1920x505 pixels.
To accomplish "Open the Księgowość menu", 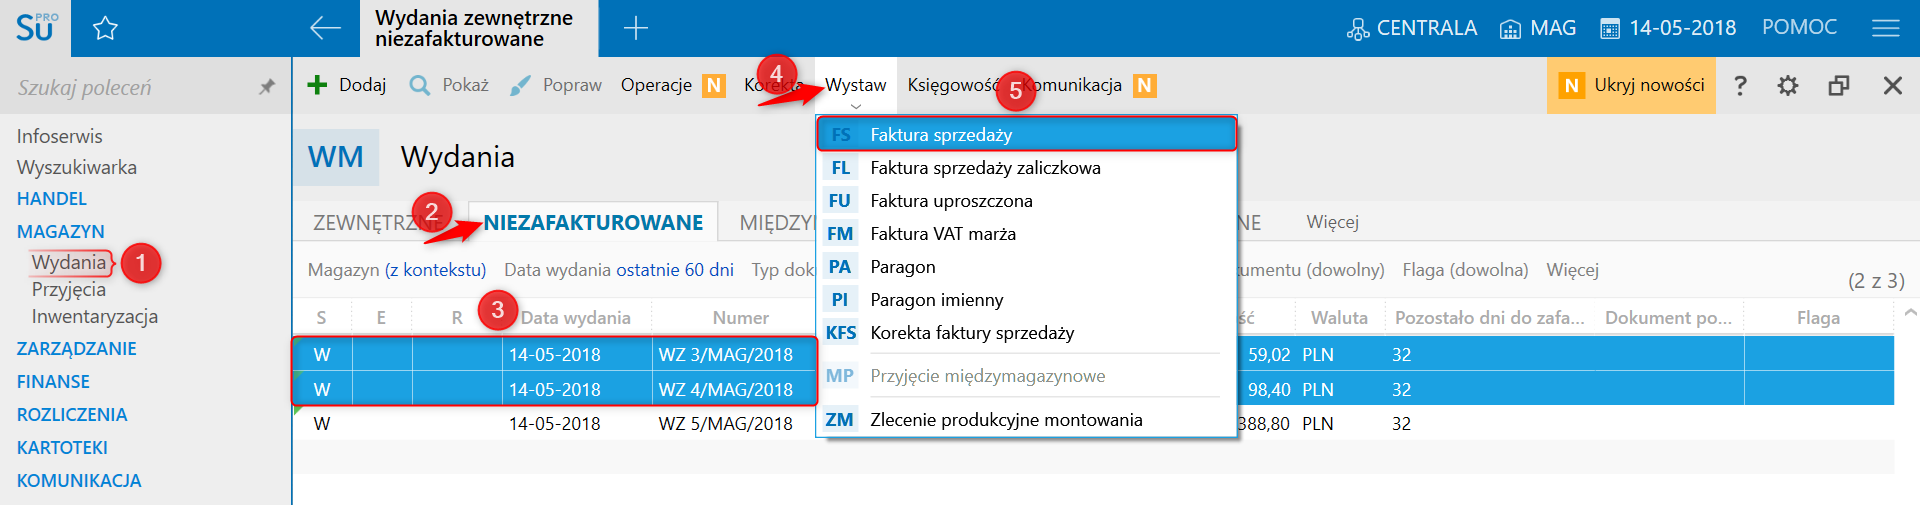I will pyautogui.click(x=953, y=85).
